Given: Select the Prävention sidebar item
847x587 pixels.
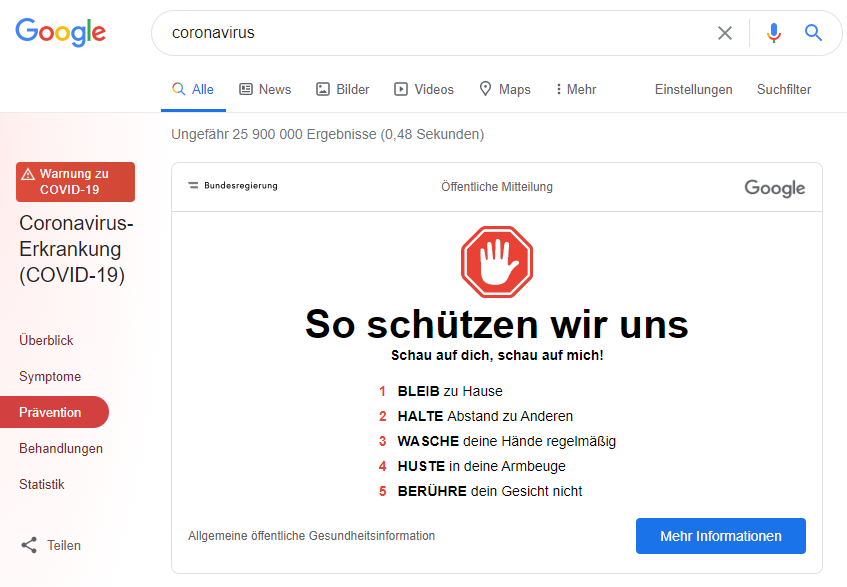Looking at the screenshot, I should pos(54,412).
